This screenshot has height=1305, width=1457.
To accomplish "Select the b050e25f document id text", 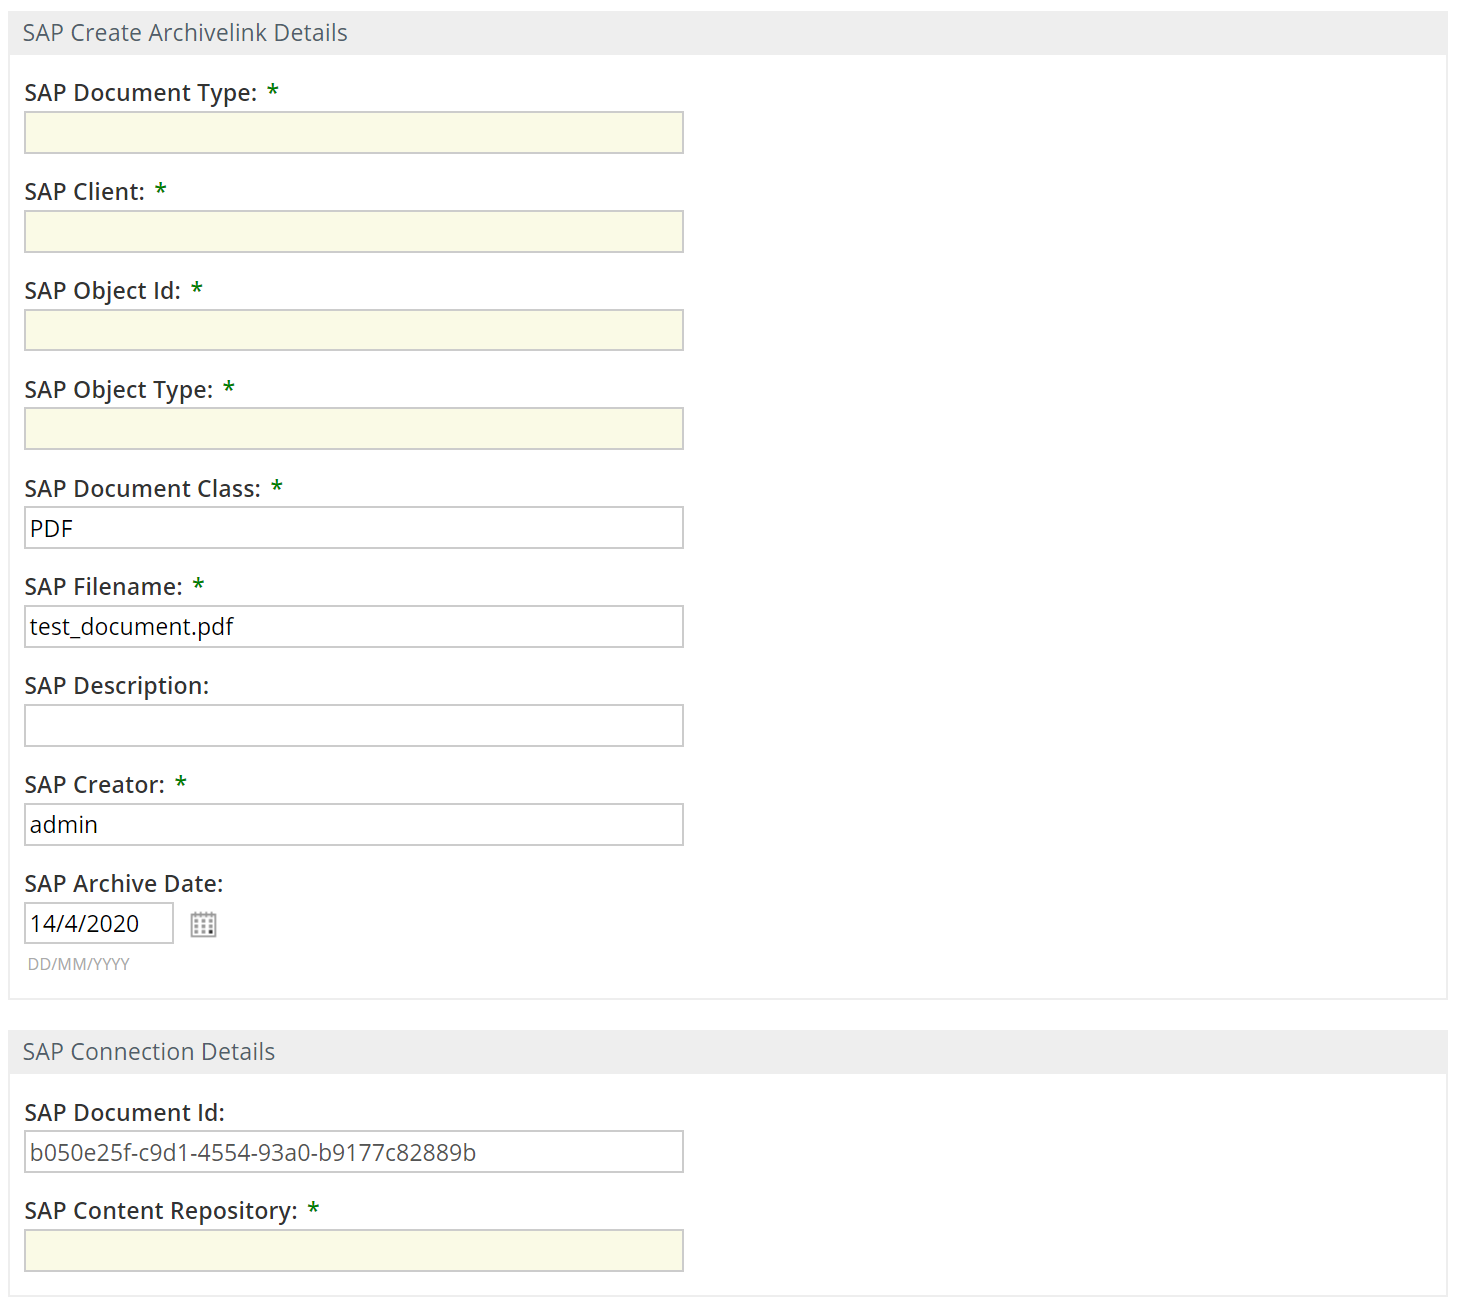I will 252,1151.
